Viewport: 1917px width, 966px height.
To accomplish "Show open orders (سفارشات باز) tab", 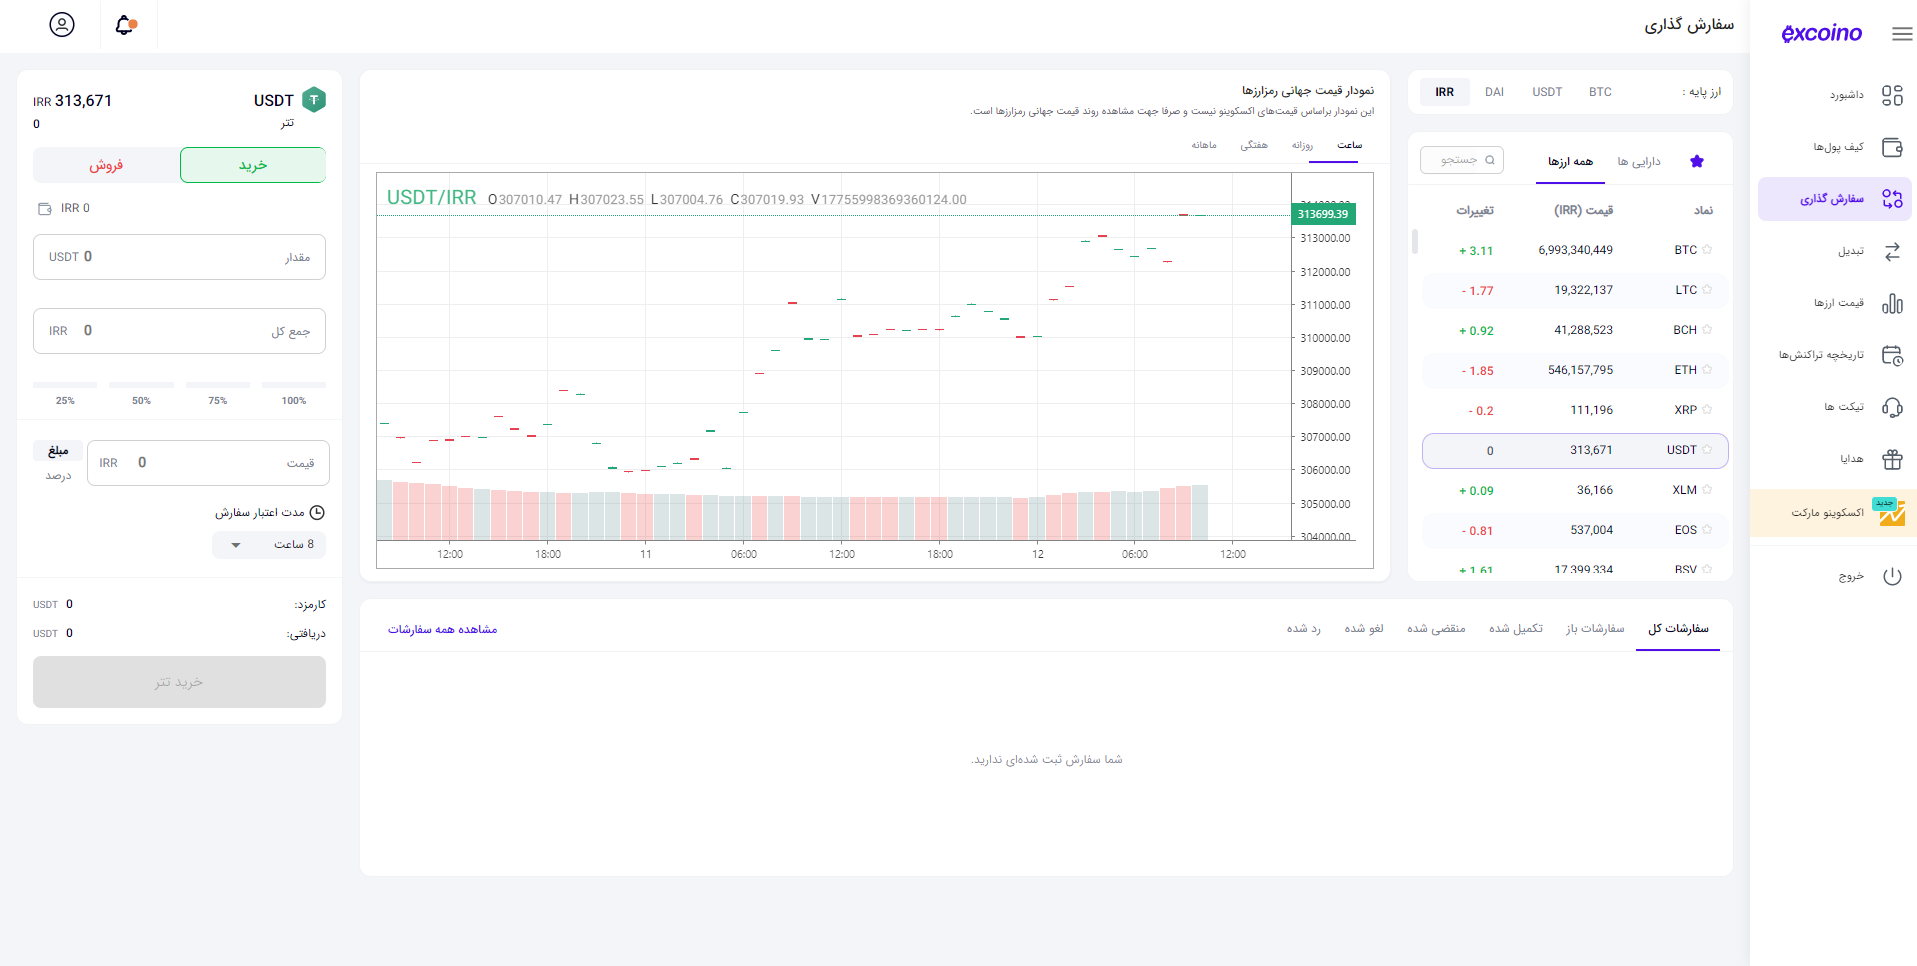I will tap(1595, 629).
